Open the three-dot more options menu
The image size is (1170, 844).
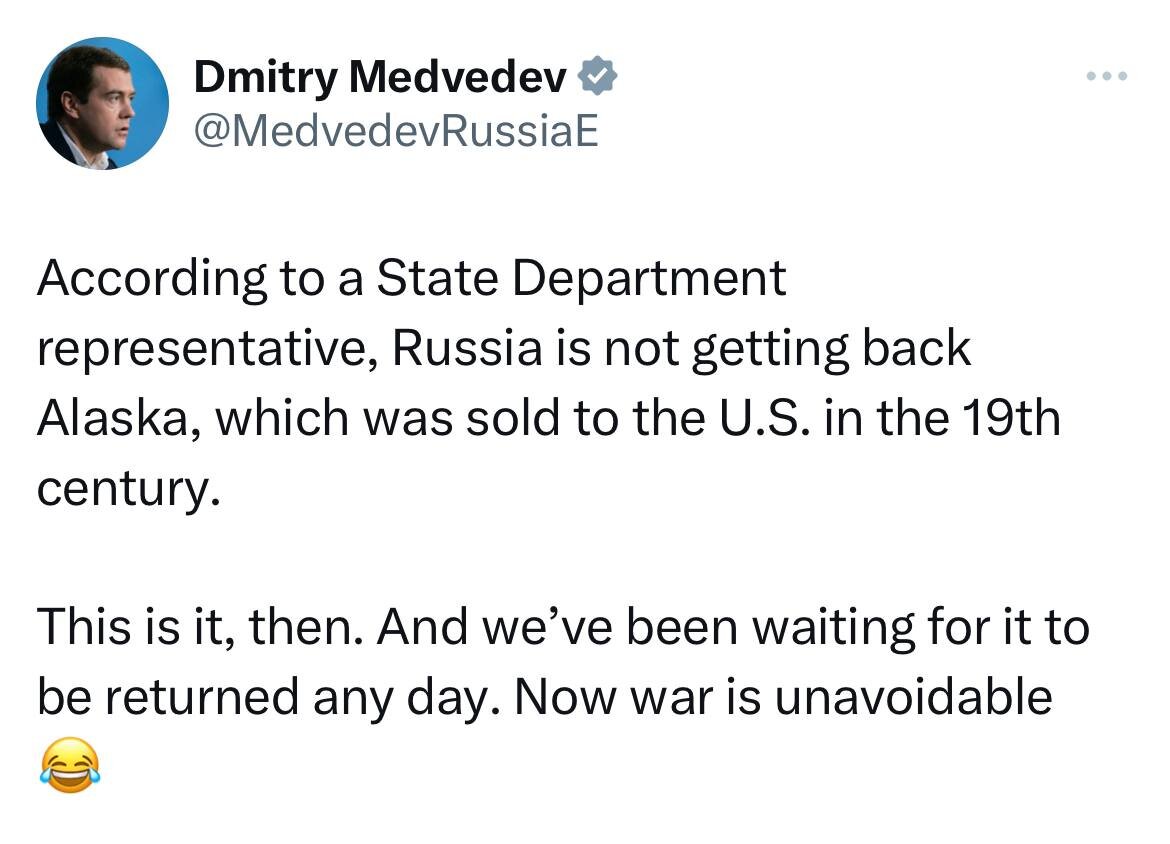1107,76
